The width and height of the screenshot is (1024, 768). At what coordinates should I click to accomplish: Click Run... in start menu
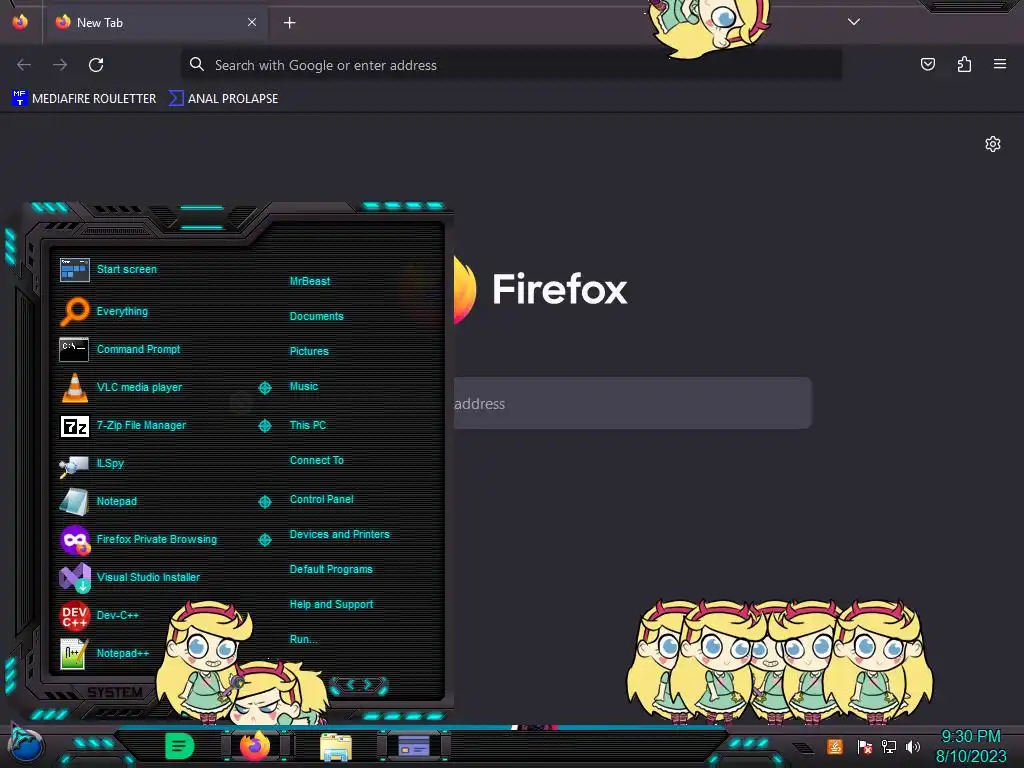pos(304,639)
